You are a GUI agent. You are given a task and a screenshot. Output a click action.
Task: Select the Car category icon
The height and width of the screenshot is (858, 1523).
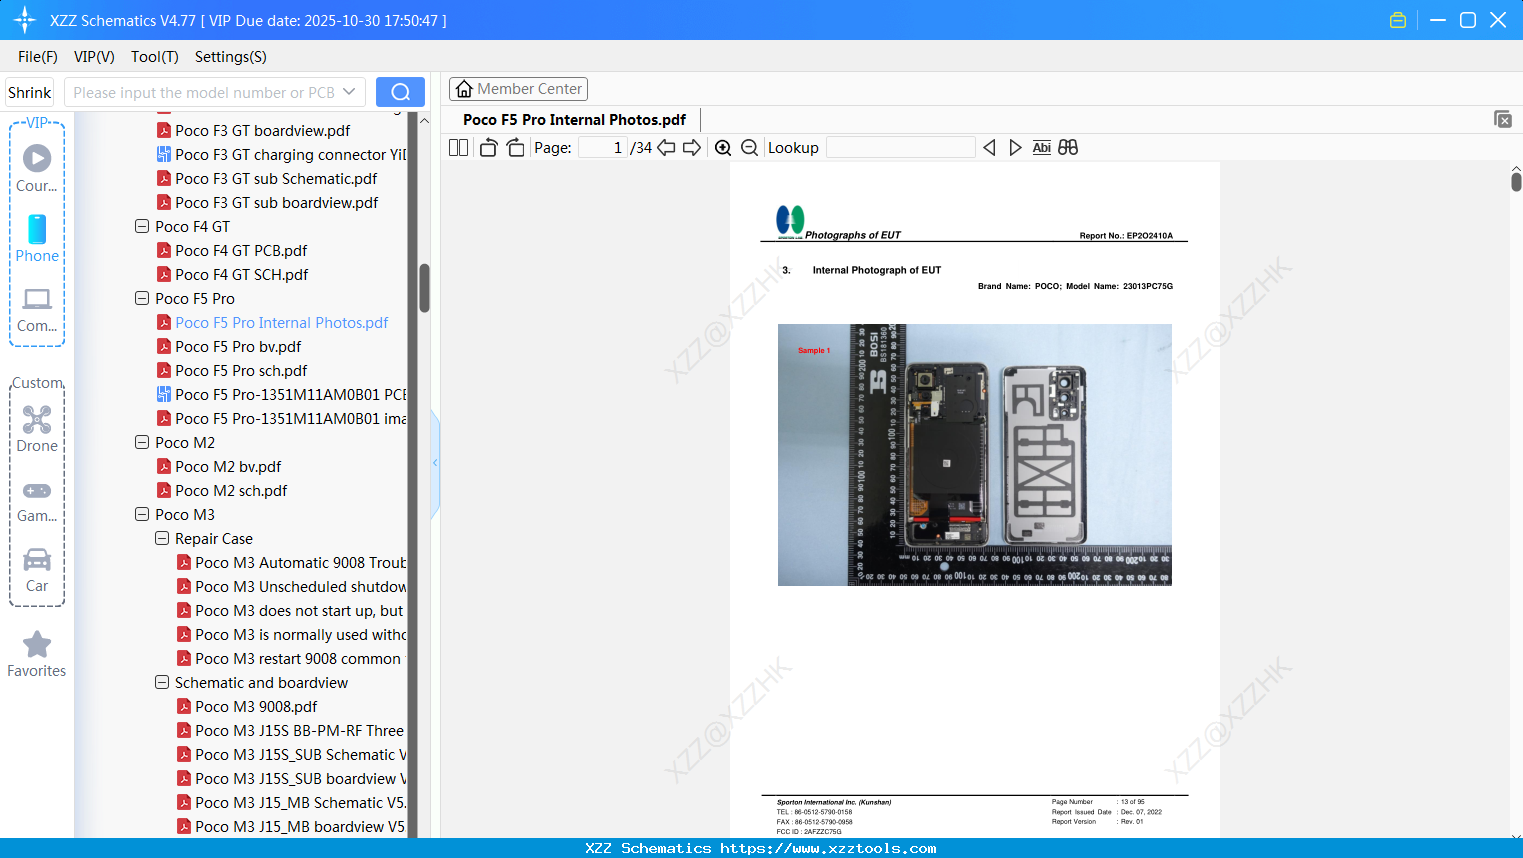pyautogui.click(x=37, y=570)
